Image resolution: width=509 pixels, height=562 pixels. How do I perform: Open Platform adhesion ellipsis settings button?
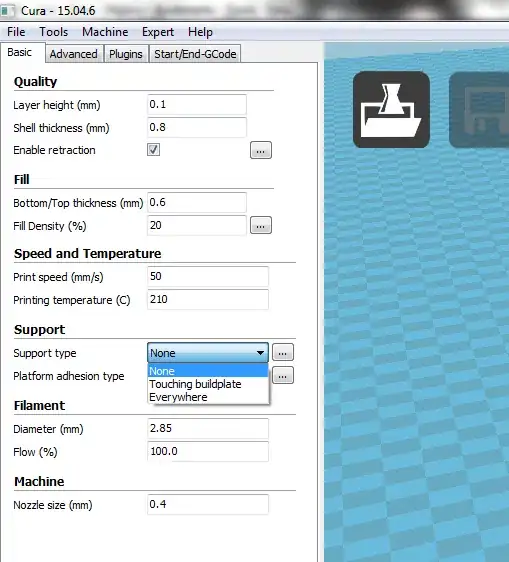pos(283,375)
